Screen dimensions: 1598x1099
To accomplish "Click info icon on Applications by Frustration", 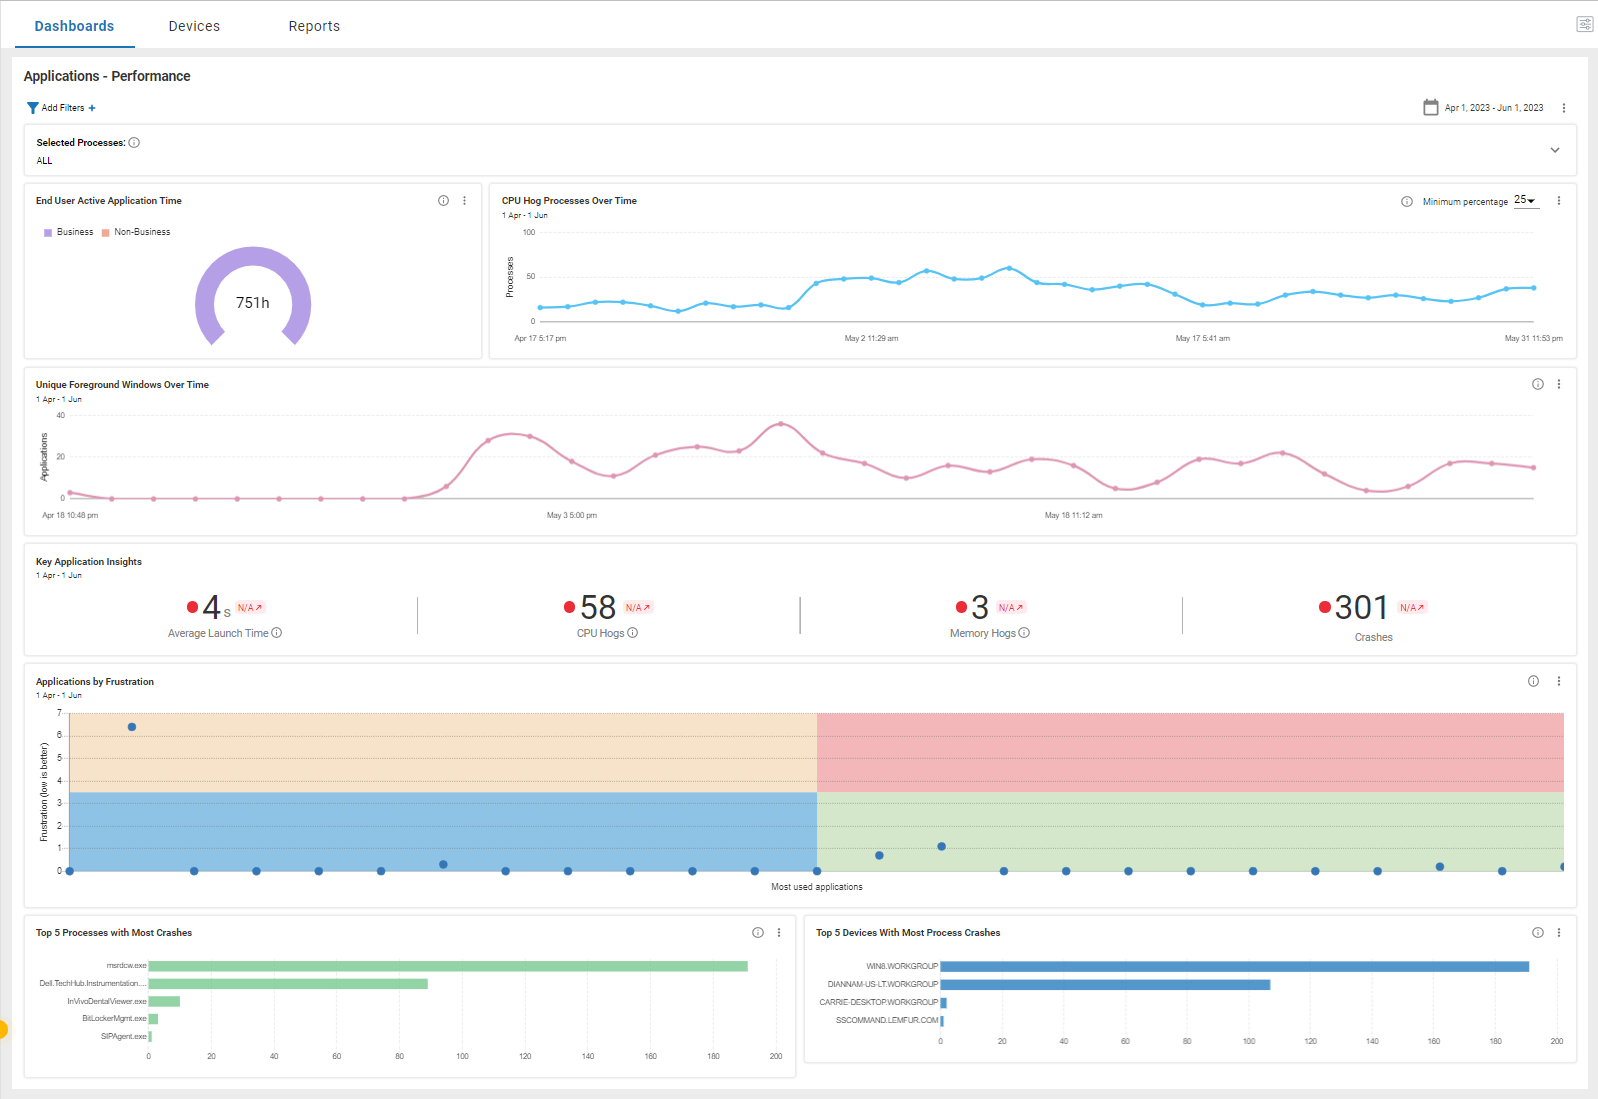I will (x=1533, y=681).
